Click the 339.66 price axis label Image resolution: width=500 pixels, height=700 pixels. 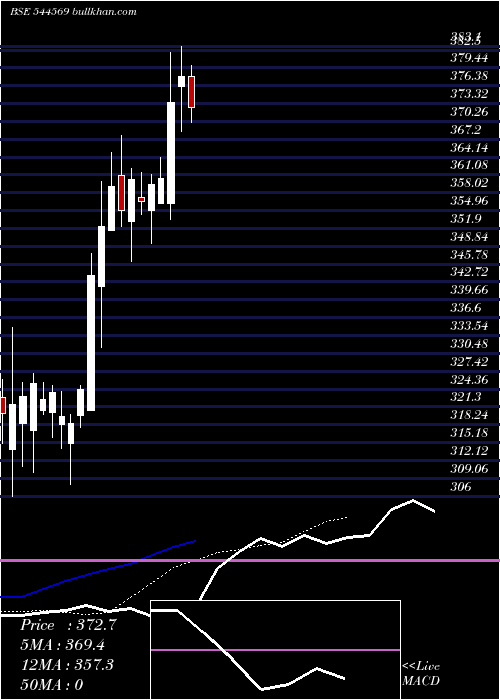(x=469, y=290)
